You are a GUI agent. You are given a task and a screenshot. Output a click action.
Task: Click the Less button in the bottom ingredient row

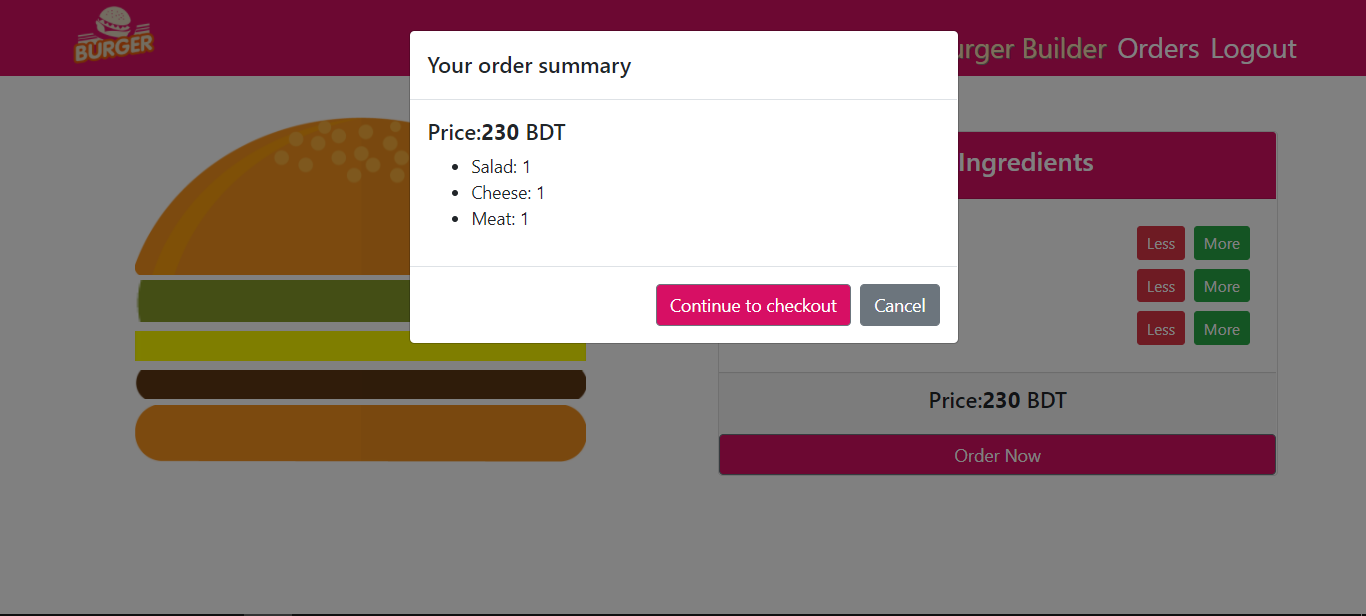[1161, 329]
